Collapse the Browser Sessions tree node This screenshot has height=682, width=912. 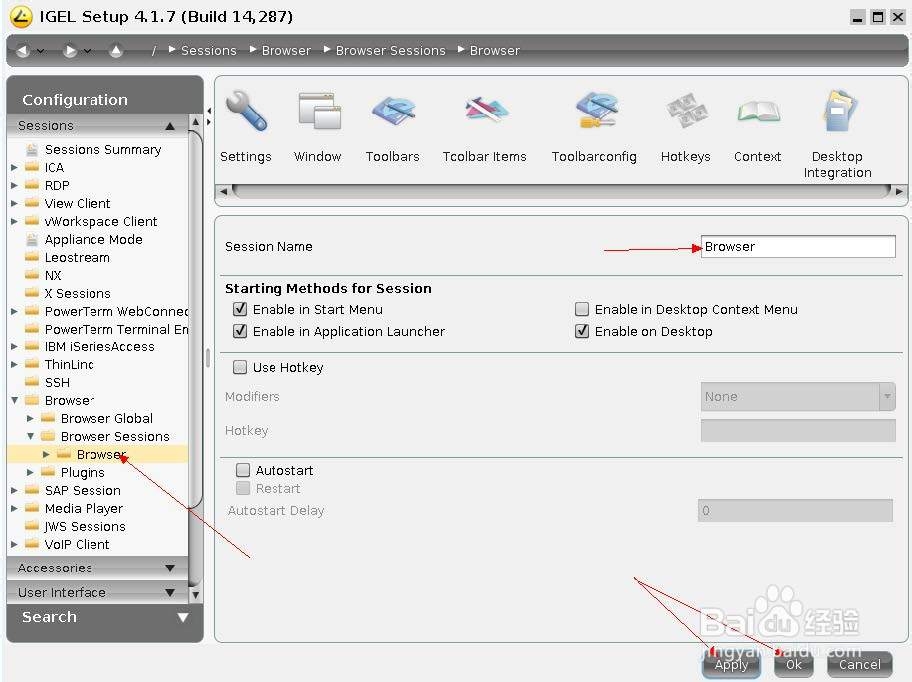30,436
